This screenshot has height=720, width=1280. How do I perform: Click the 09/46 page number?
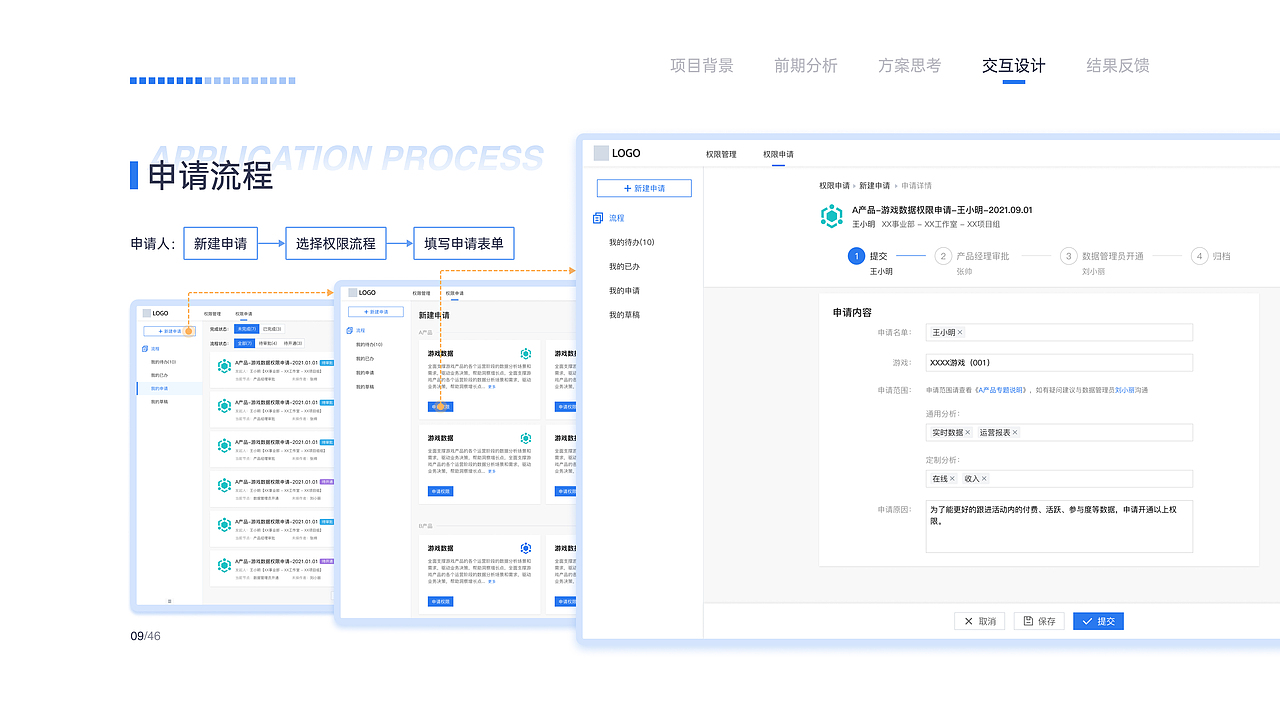(x=145, y=636)
